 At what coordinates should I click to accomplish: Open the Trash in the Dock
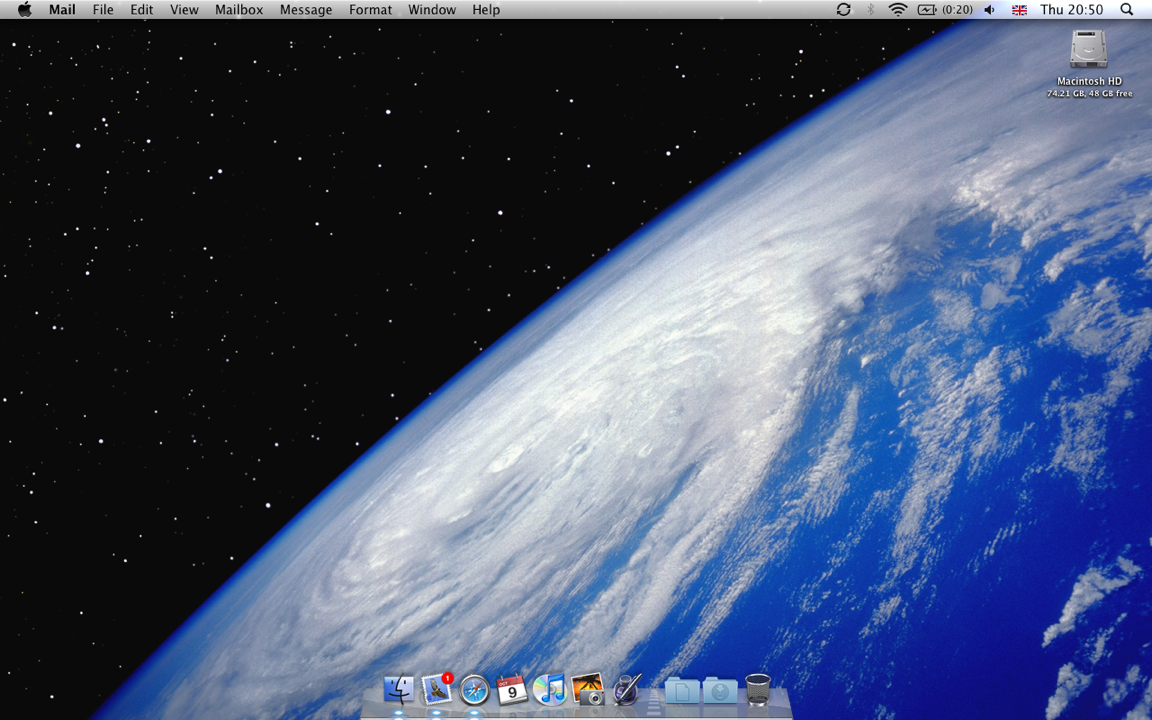coord(758,690)
